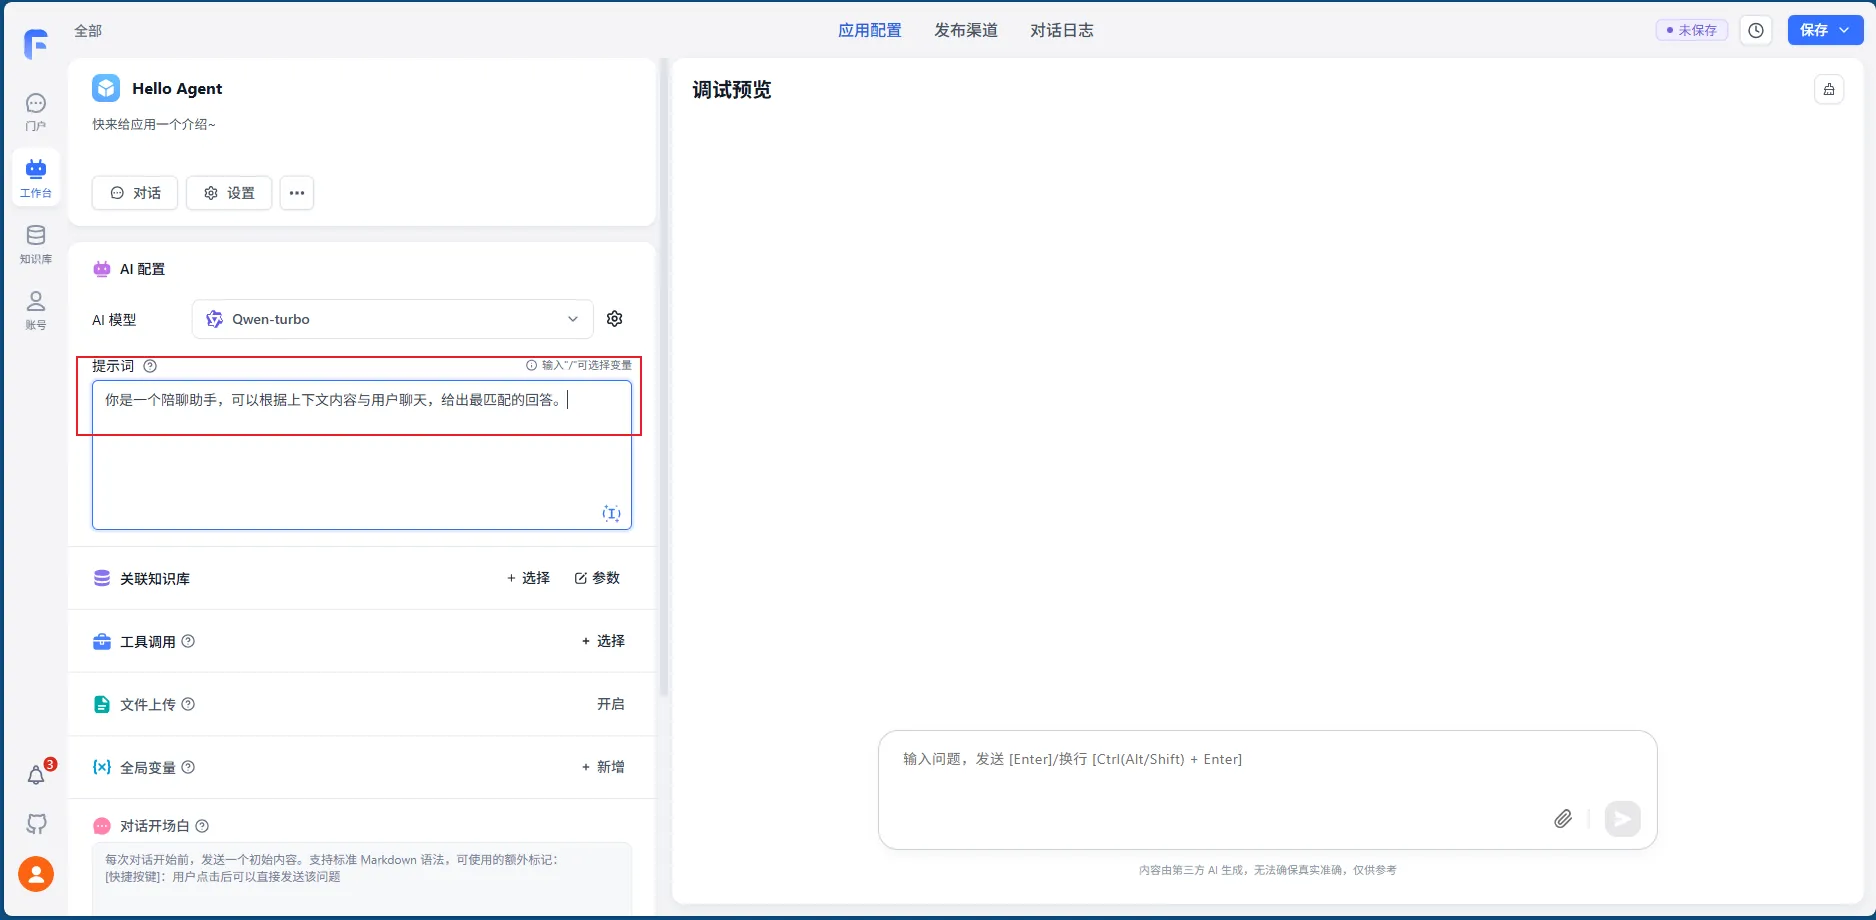Open the GitHub icon in the sidebar
Viewport: 1876px width, 920px height.
[35, 823]
